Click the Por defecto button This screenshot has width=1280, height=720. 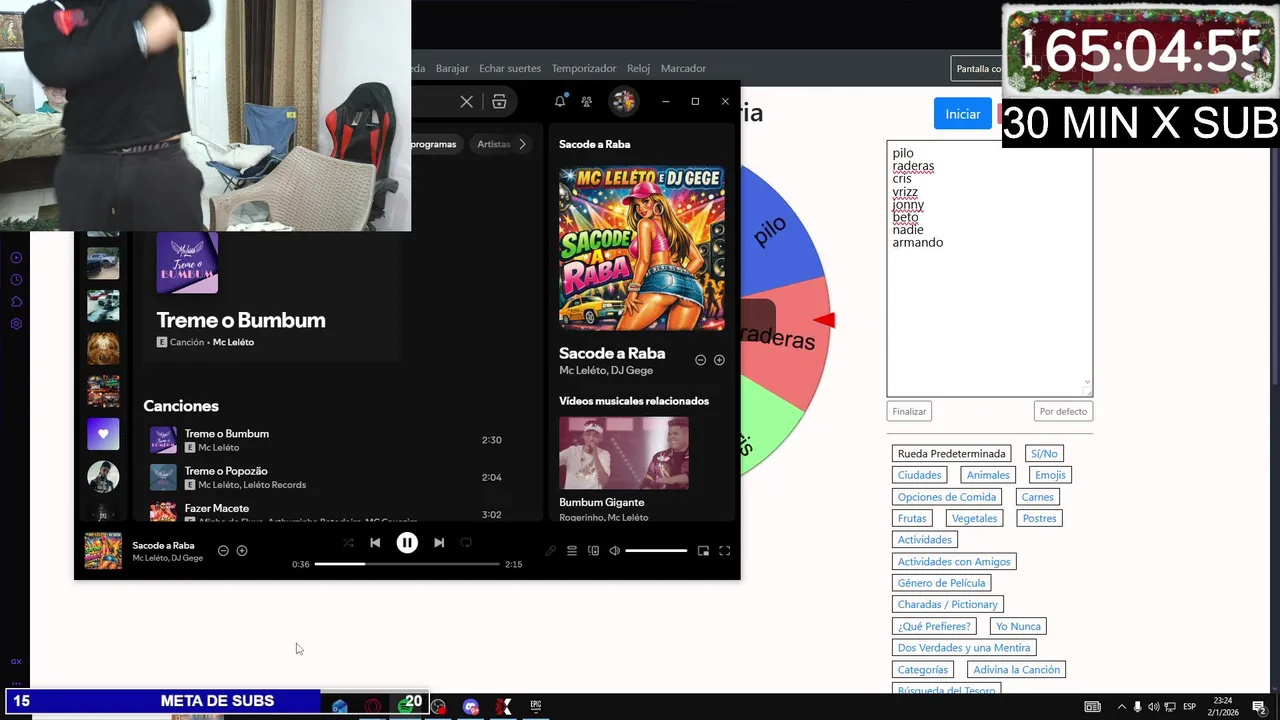coord(1063,411)
